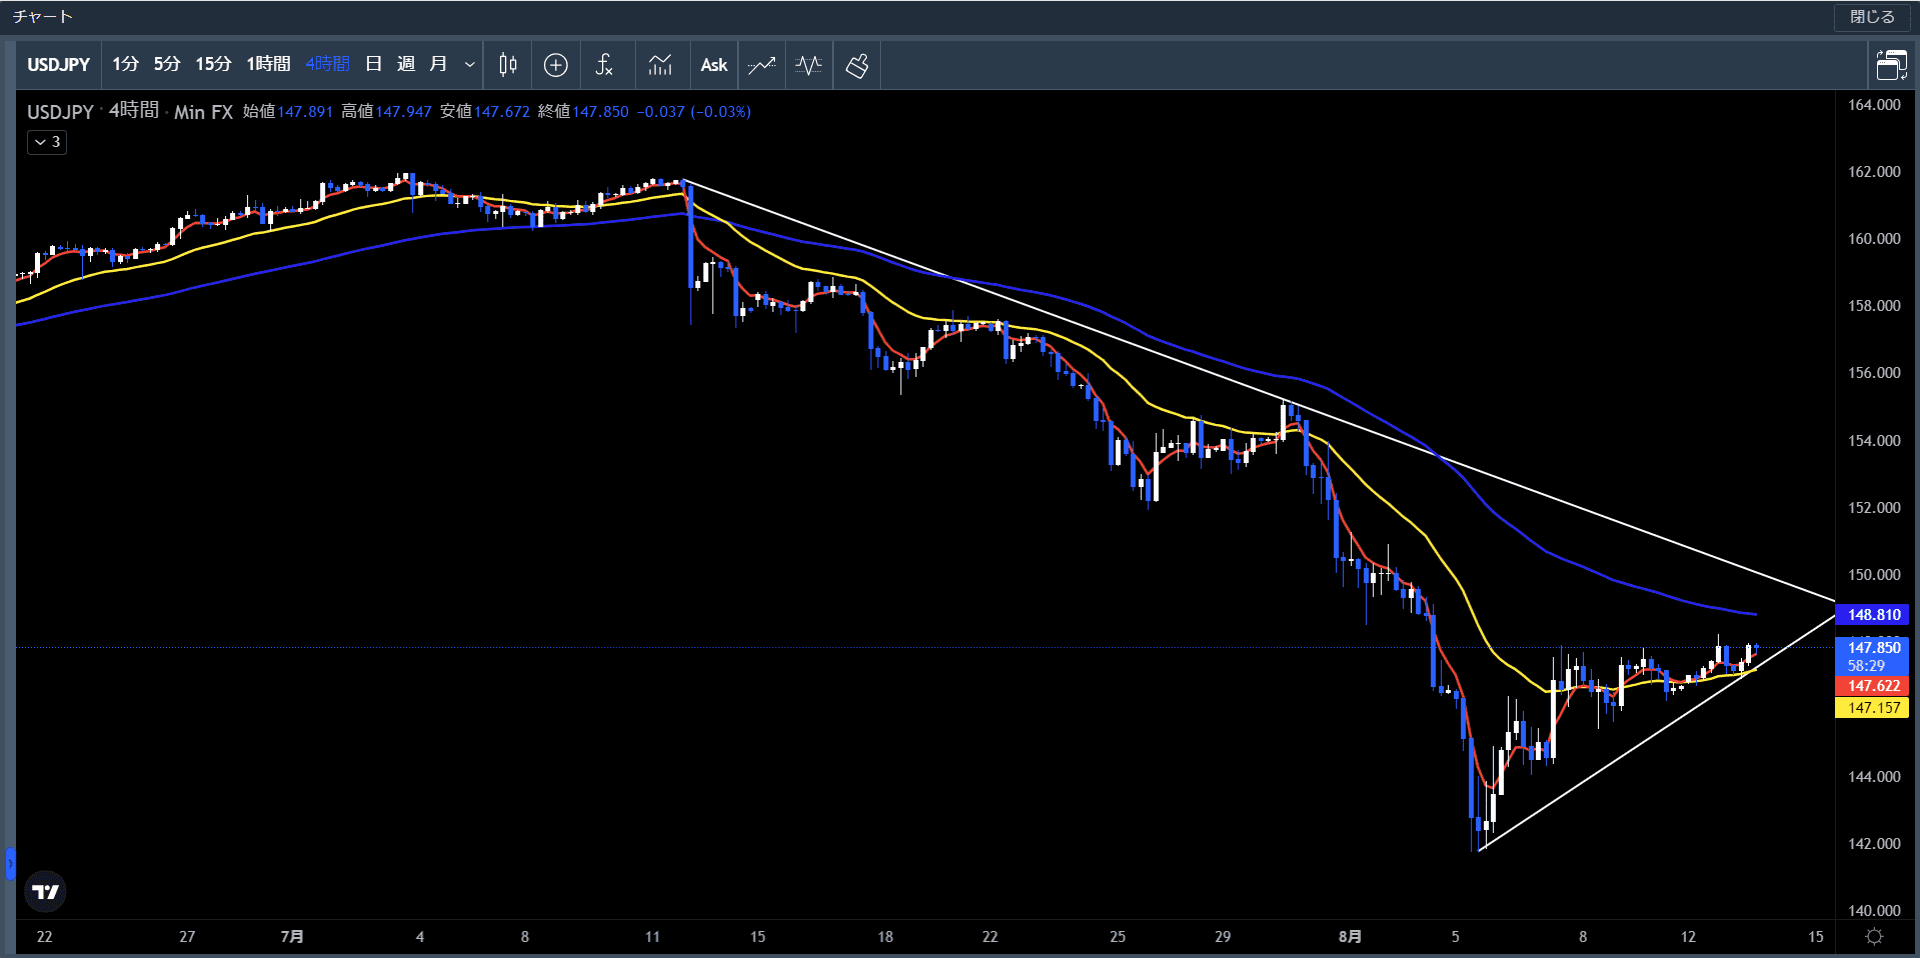Click the 140.000 price axis label
The height and width of the screenshot is (958, 1920).
tap(1874, 911)
